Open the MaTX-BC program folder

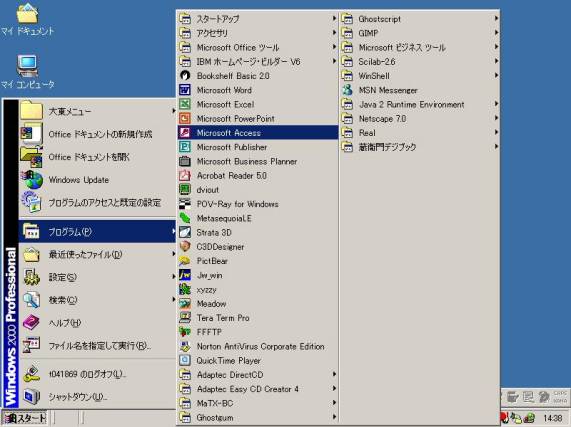(x=258, y=403)
